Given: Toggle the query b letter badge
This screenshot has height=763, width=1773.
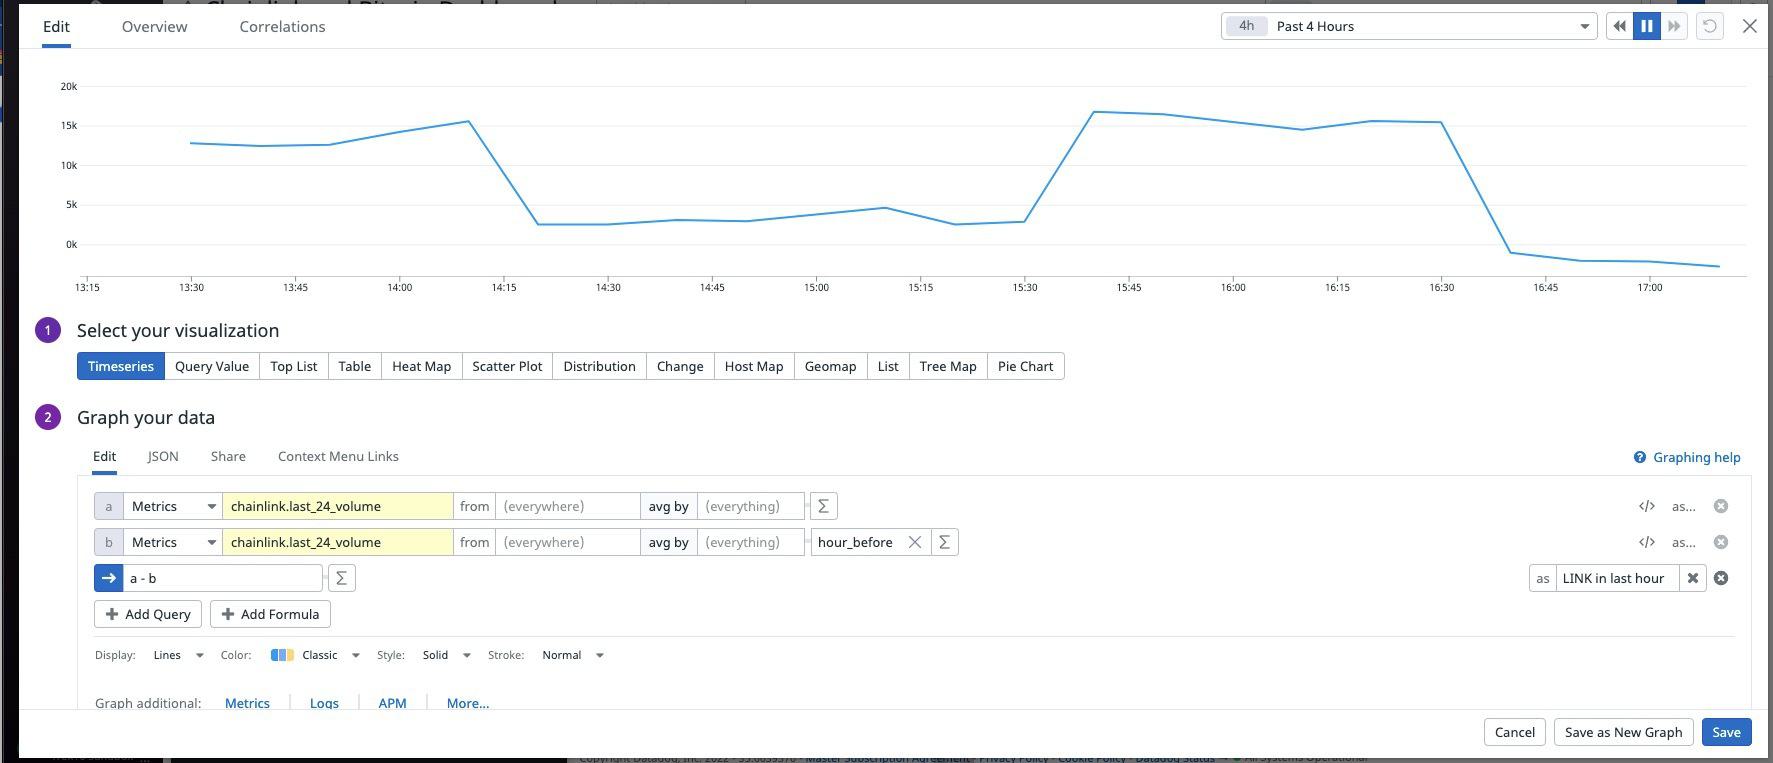Looking at the screenshot, I should pos(108,542).
